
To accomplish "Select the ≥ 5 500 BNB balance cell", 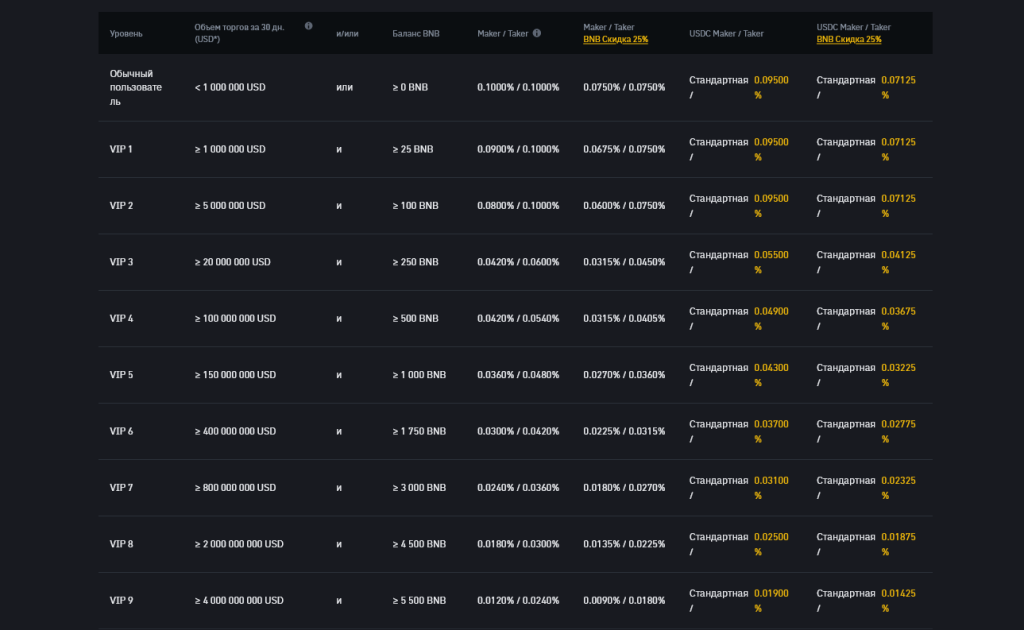I will click(x=419, y=600).
